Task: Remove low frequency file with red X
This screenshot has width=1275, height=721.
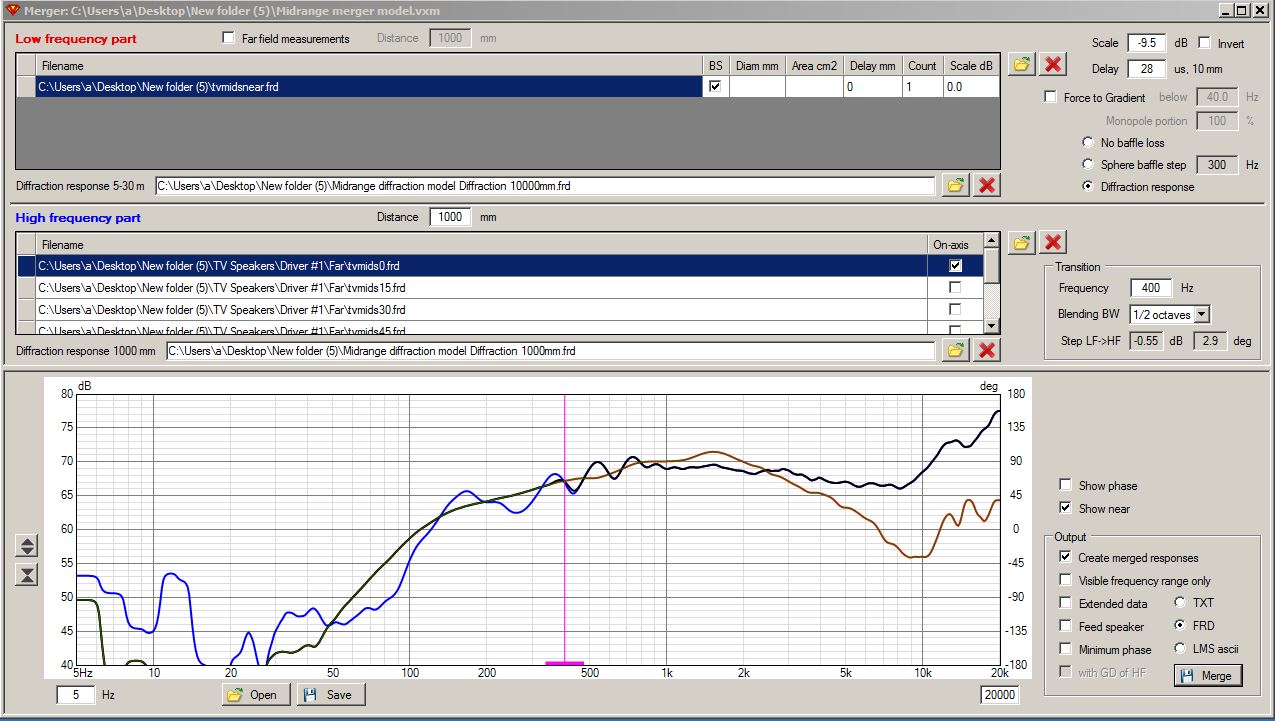Action: (1052, 64)
